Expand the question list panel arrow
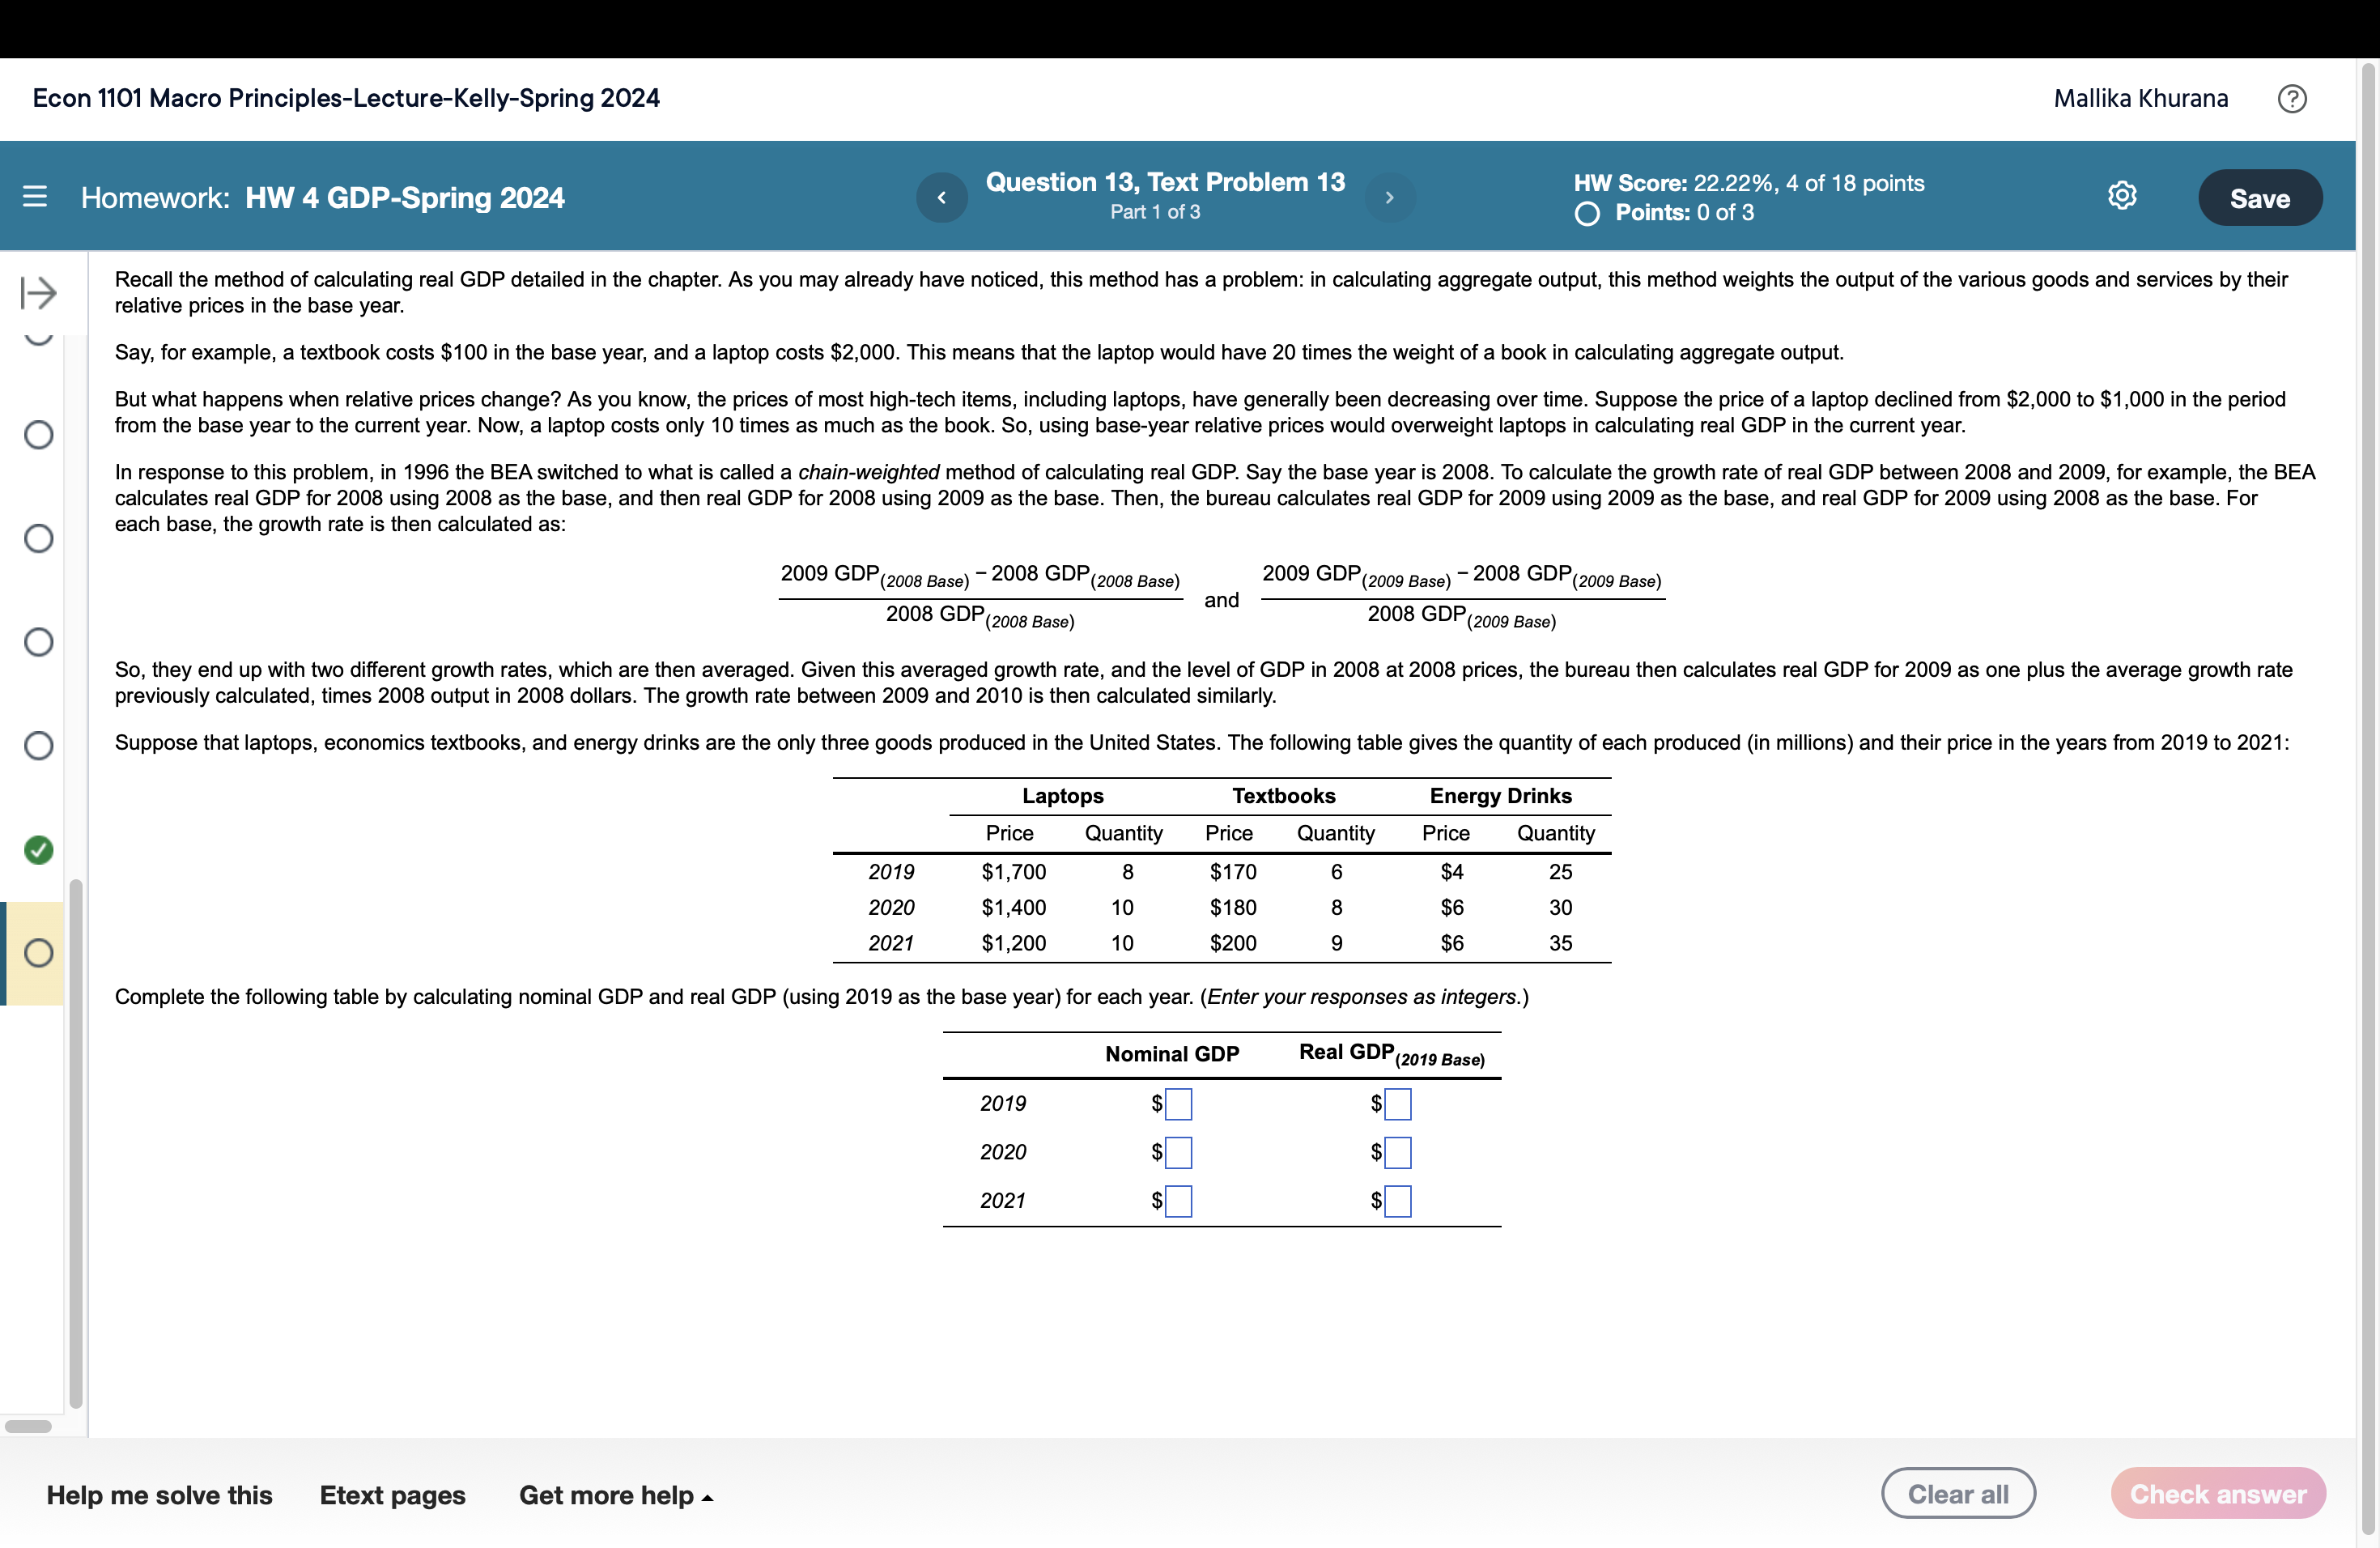 38,293
